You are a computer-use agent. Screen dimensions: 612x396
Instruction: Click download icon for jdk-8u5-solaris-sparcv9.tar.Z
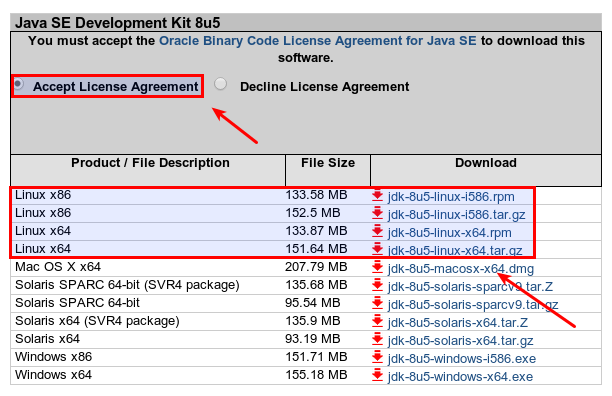[377, 285]
